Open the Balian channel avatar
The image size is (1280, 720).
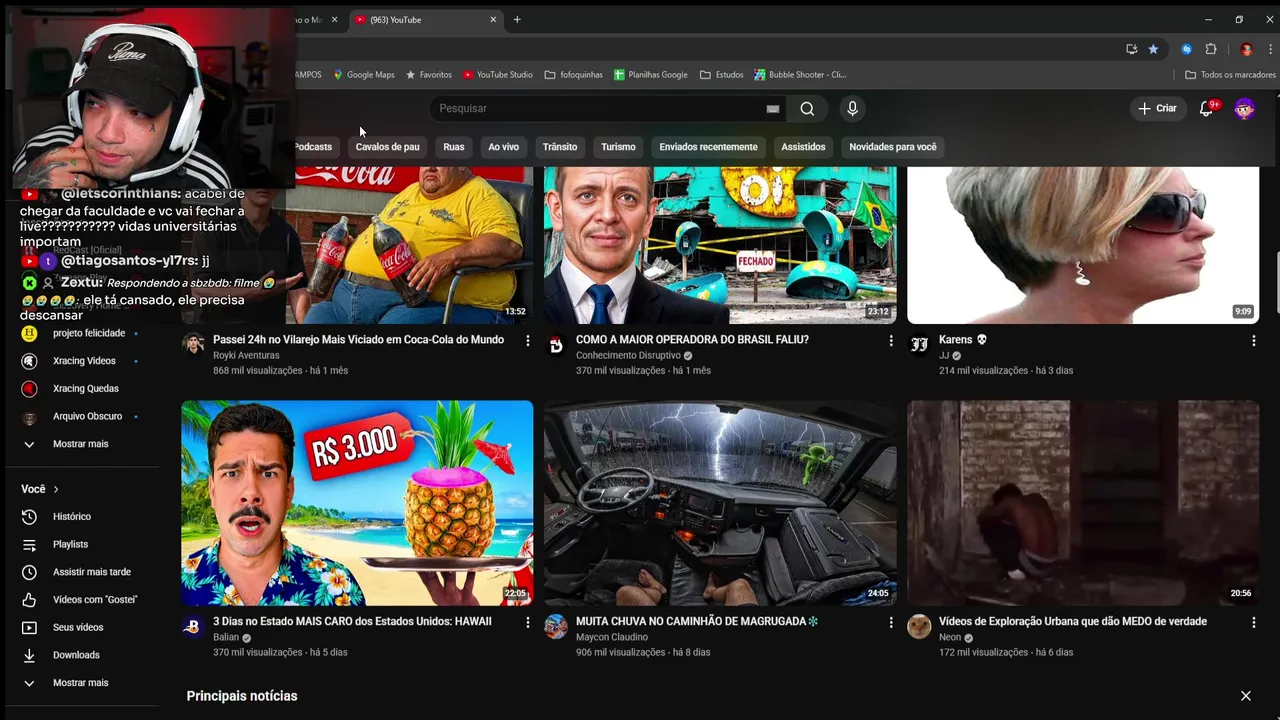tap(193, 627)
